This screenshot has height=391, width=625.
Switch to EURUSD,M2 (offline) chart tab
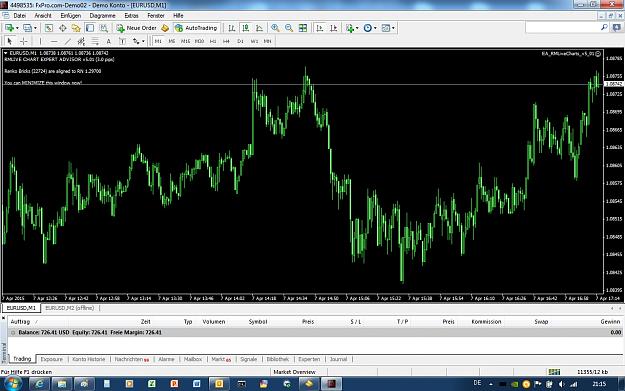70,308
